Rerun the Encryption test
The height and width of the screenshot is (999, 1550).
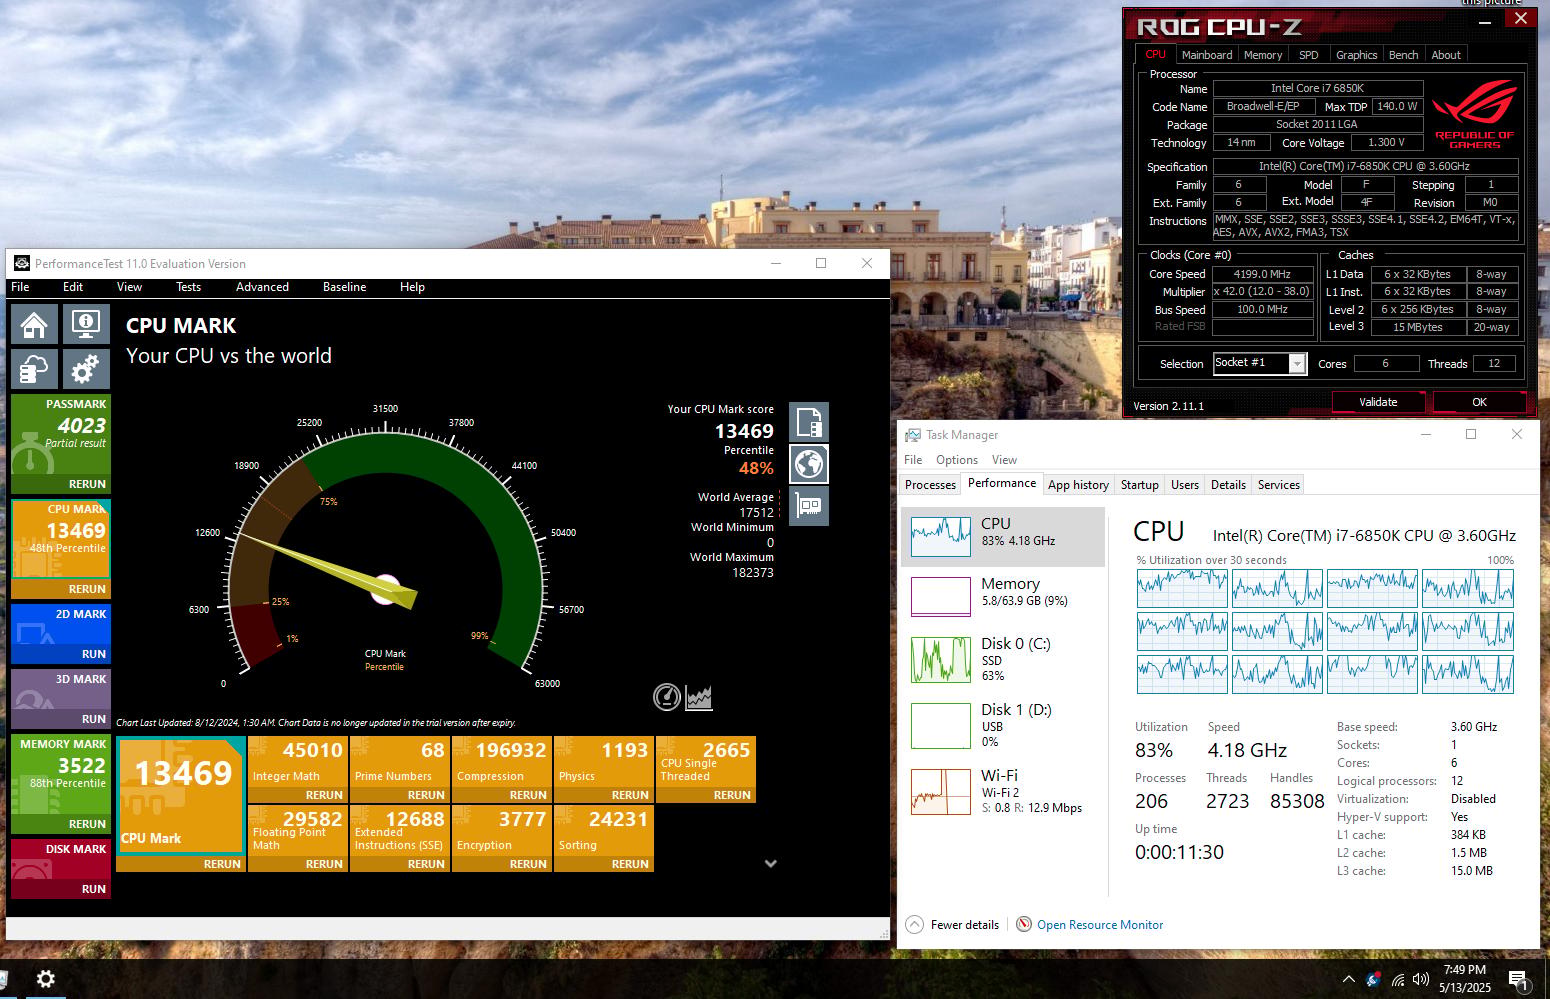pyautogui.click(x=528, y=864)
